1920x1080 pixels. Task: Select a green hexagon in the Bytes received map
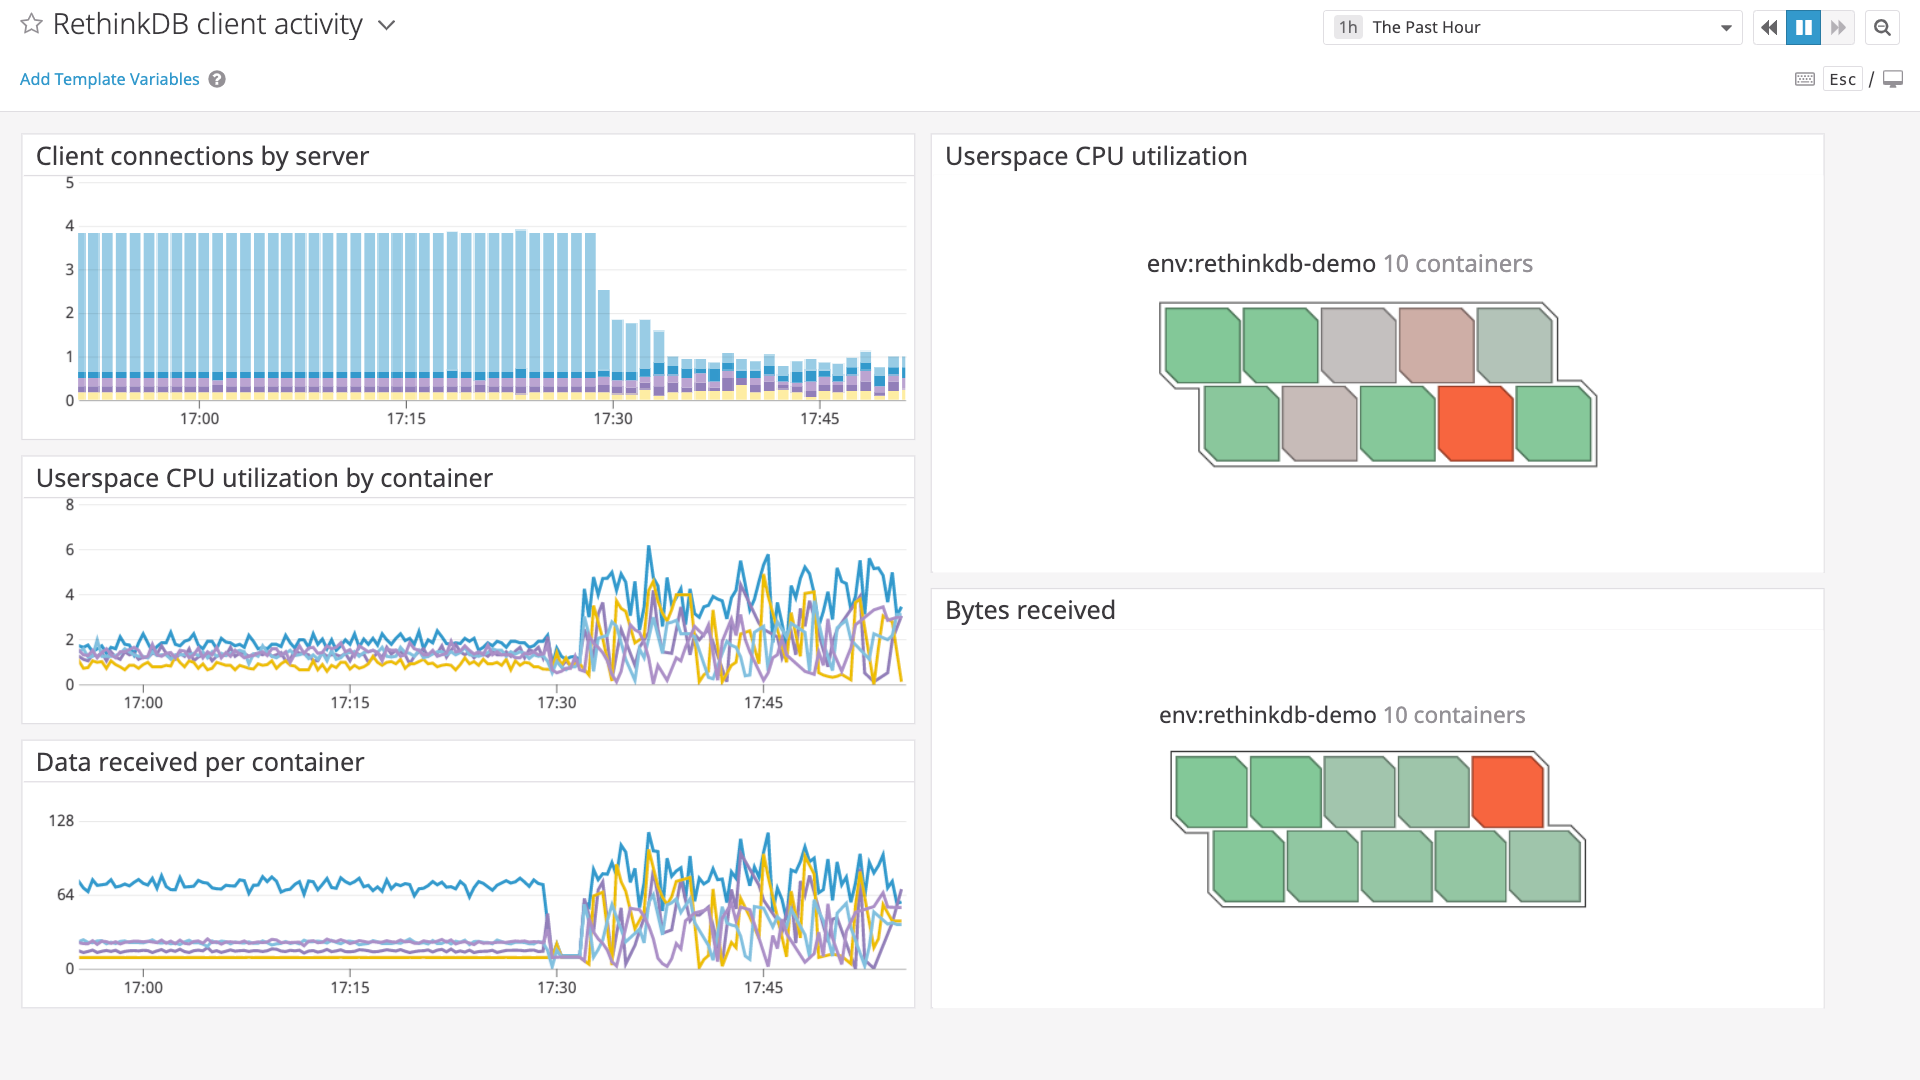click(1211, 791)
